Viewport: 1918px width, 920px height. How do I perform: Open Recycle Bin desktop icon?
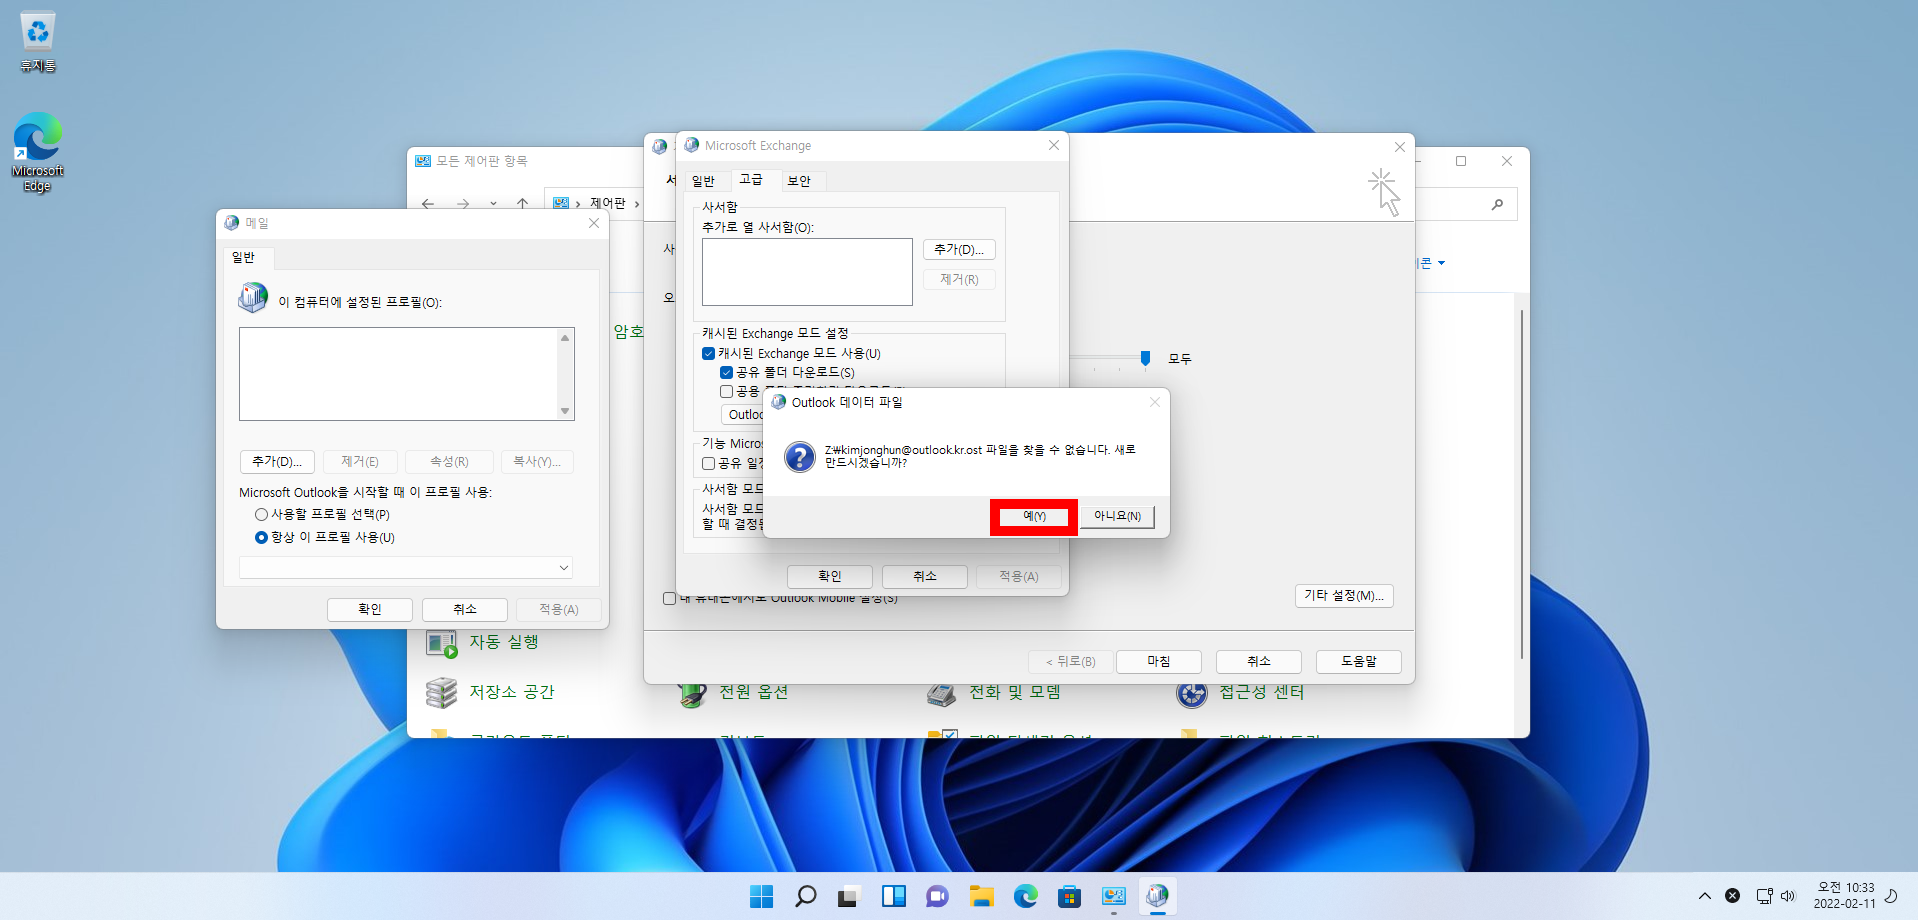38,42
